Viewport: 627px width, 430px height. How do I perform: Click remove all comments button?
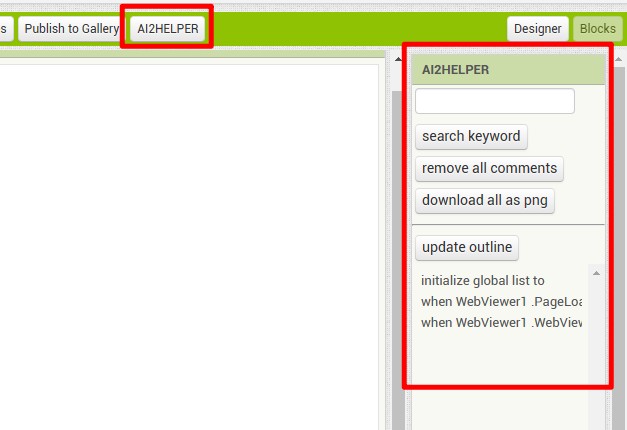[489, 168]
